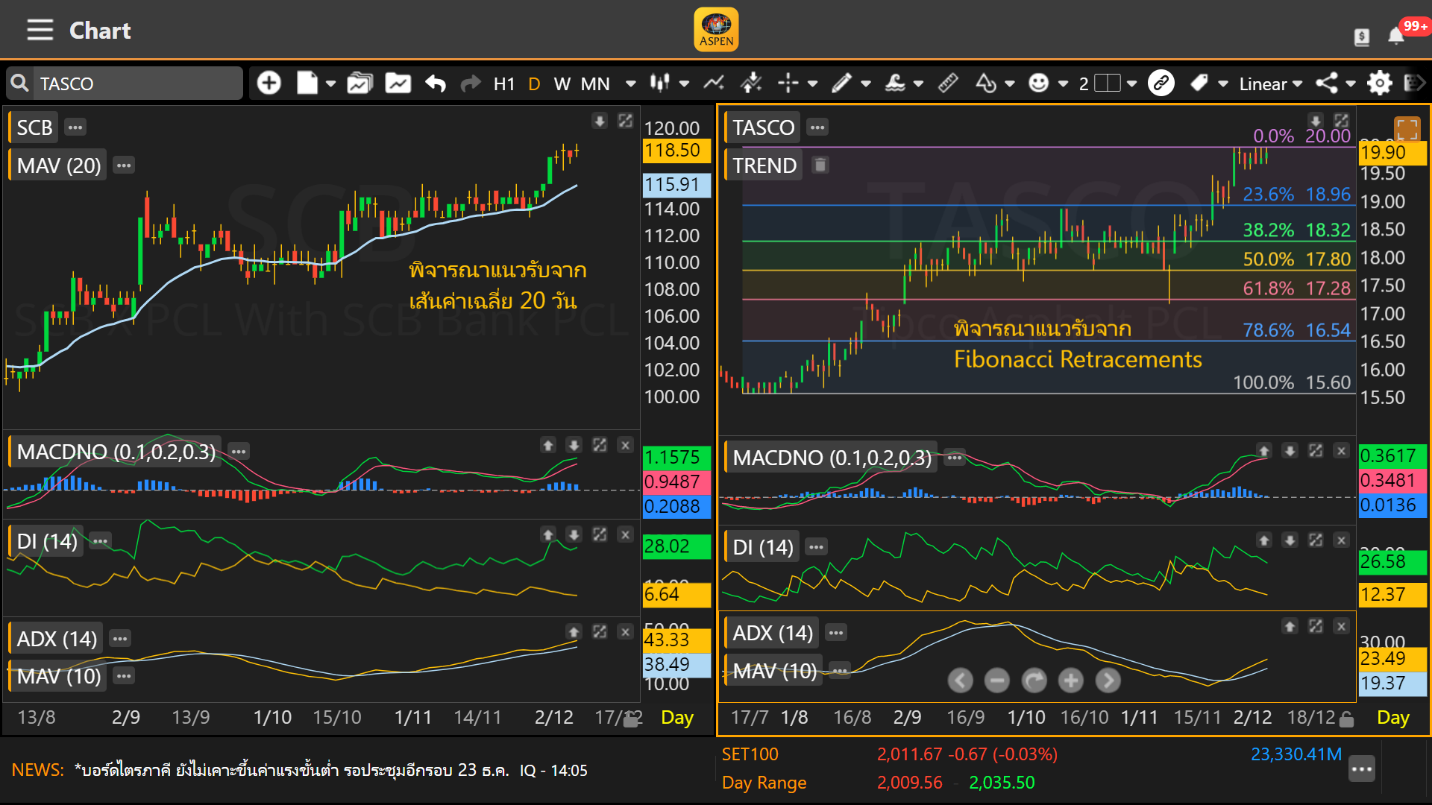This screenshot has height=805, width=1432.
Task: Close the TASCO ADX (14) pane
Action: click(x=1342, y=625)
